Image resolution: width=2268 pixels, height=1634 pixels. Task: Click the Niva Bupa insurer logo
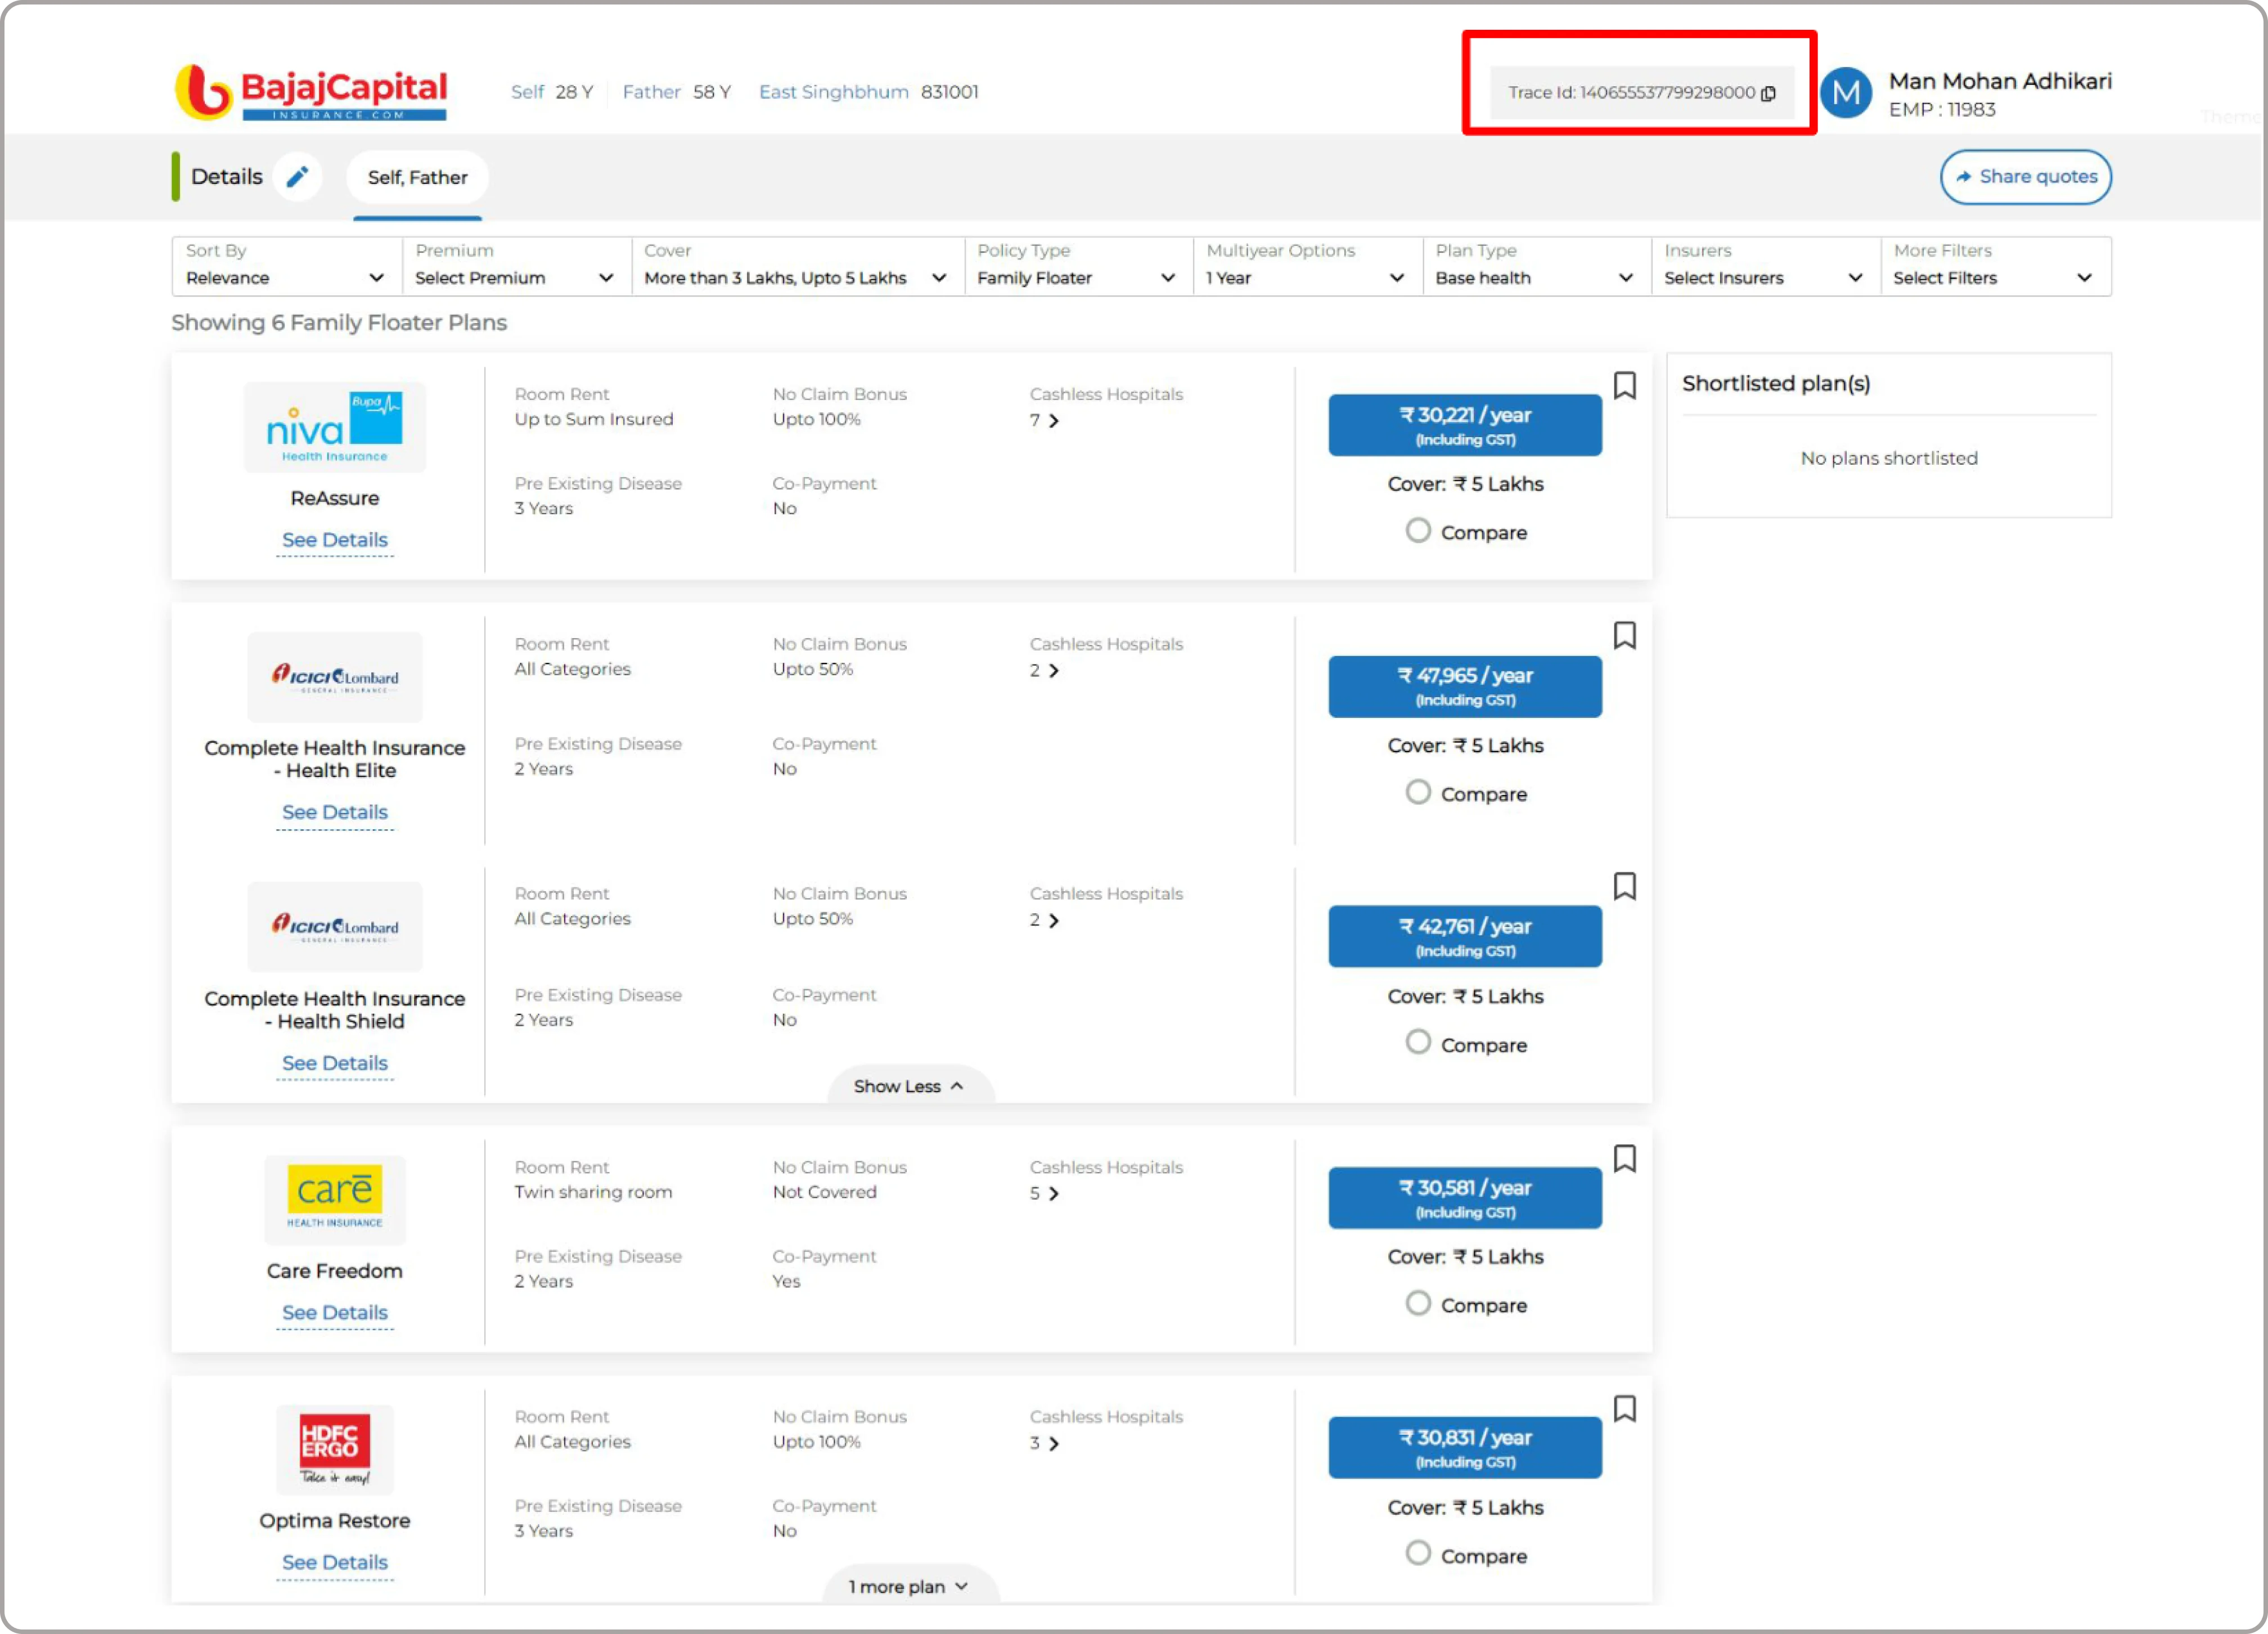tap(334, 427)
